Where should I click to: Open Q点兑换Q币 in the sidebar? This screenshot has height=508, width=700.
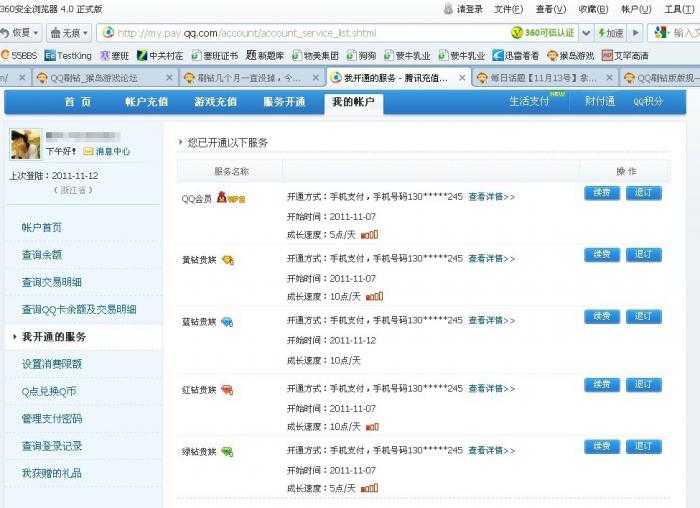pyautogui.click(x=49, y=391)
